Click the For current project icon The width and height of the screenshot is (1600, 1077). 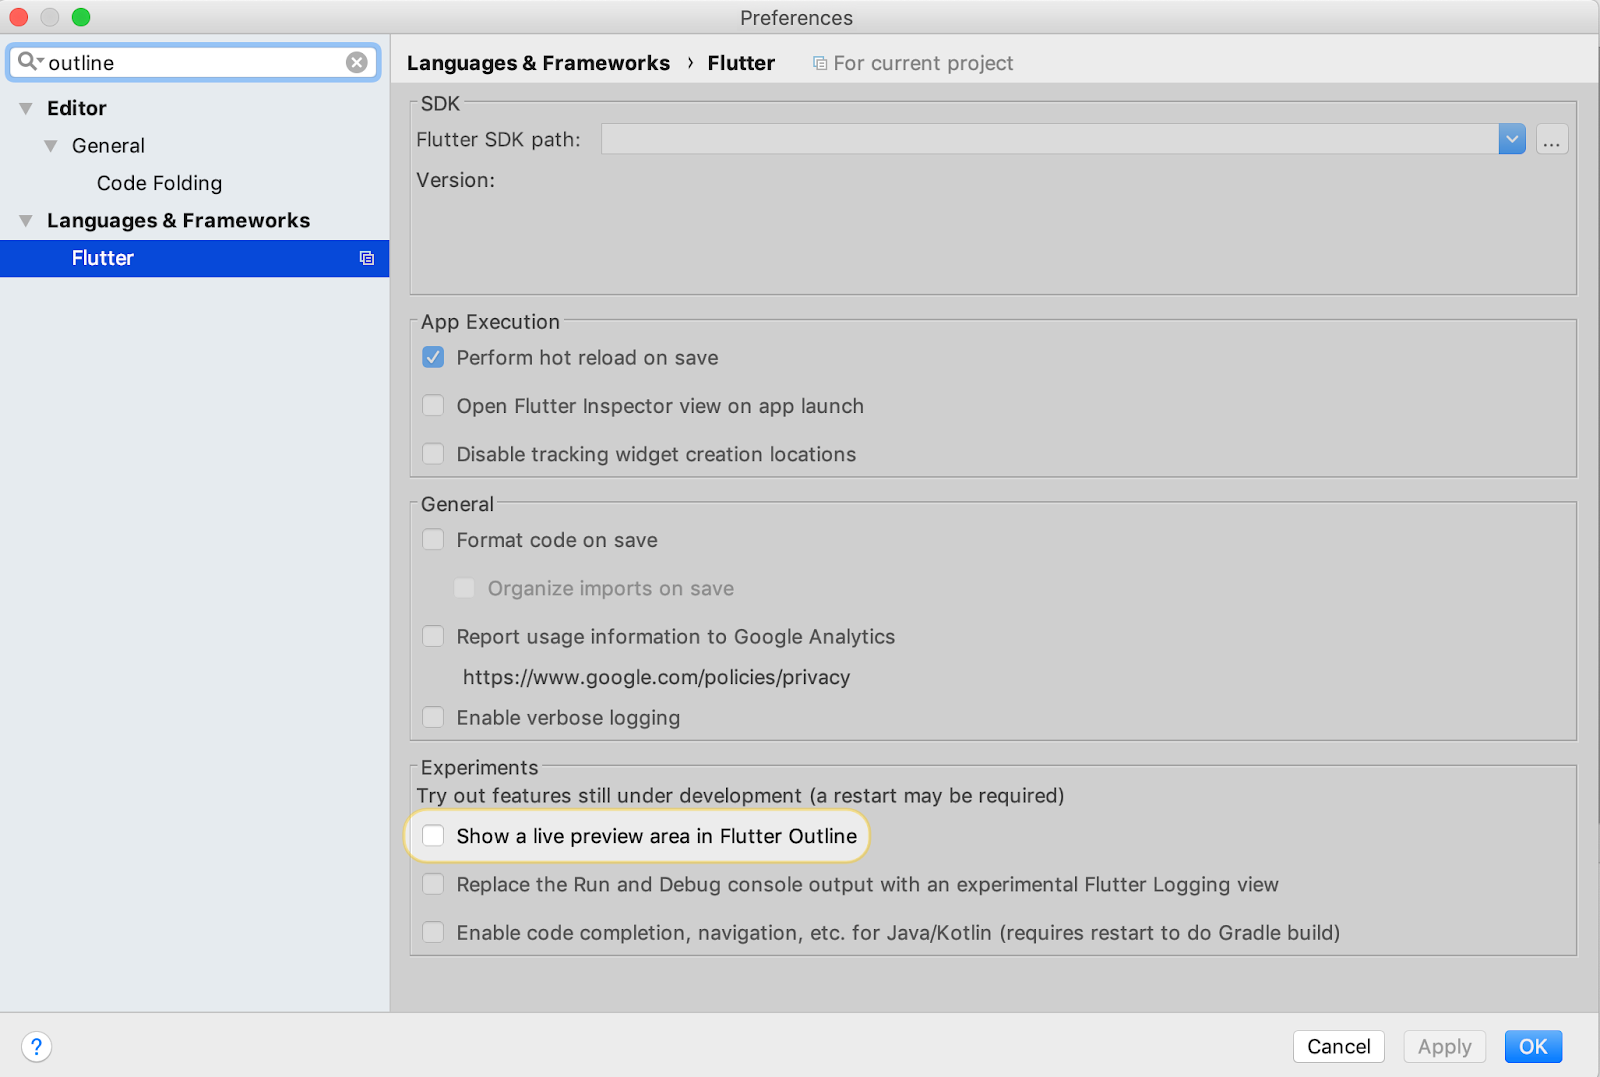820,63
